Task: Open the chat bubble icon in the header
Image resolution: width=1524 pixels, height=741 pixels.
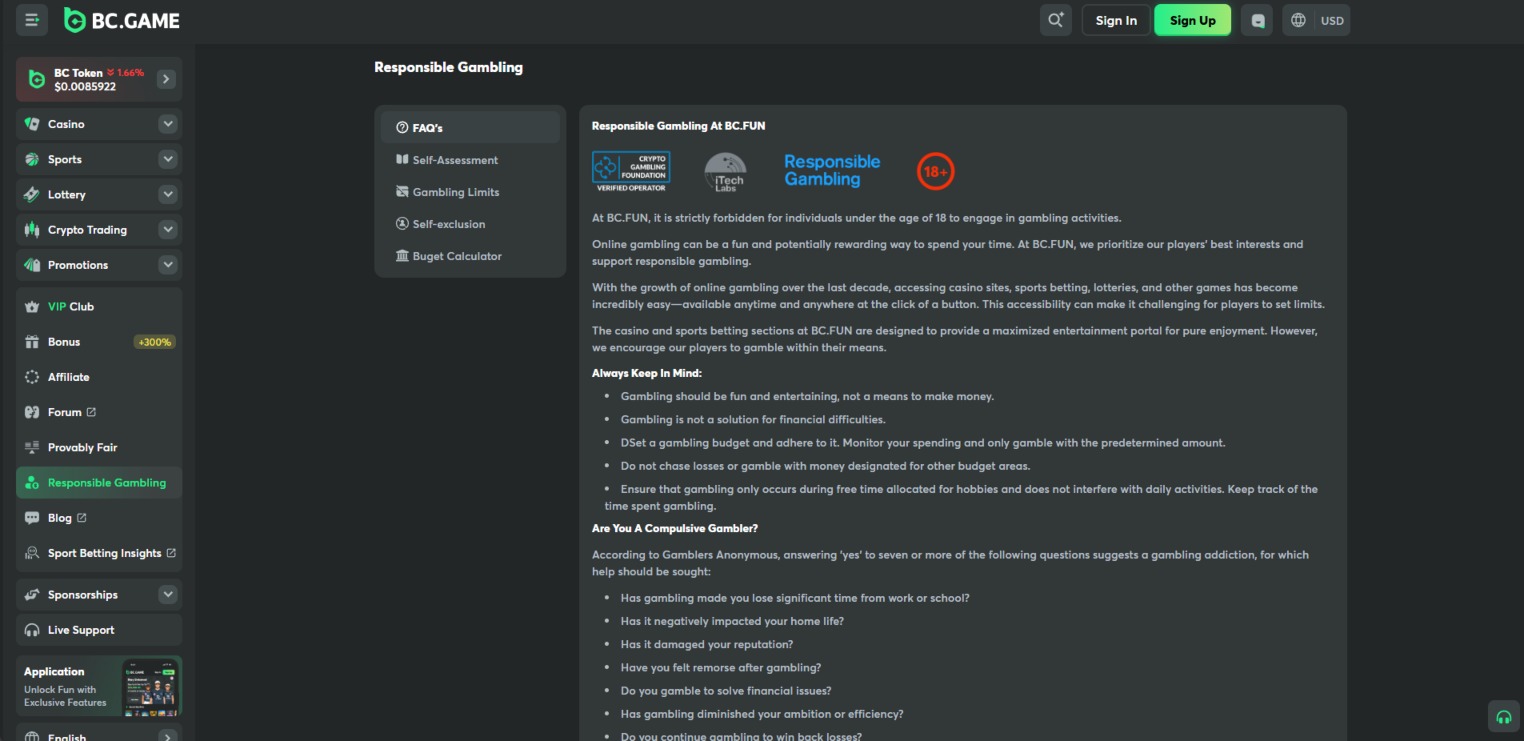Action: click(1257, 20)
